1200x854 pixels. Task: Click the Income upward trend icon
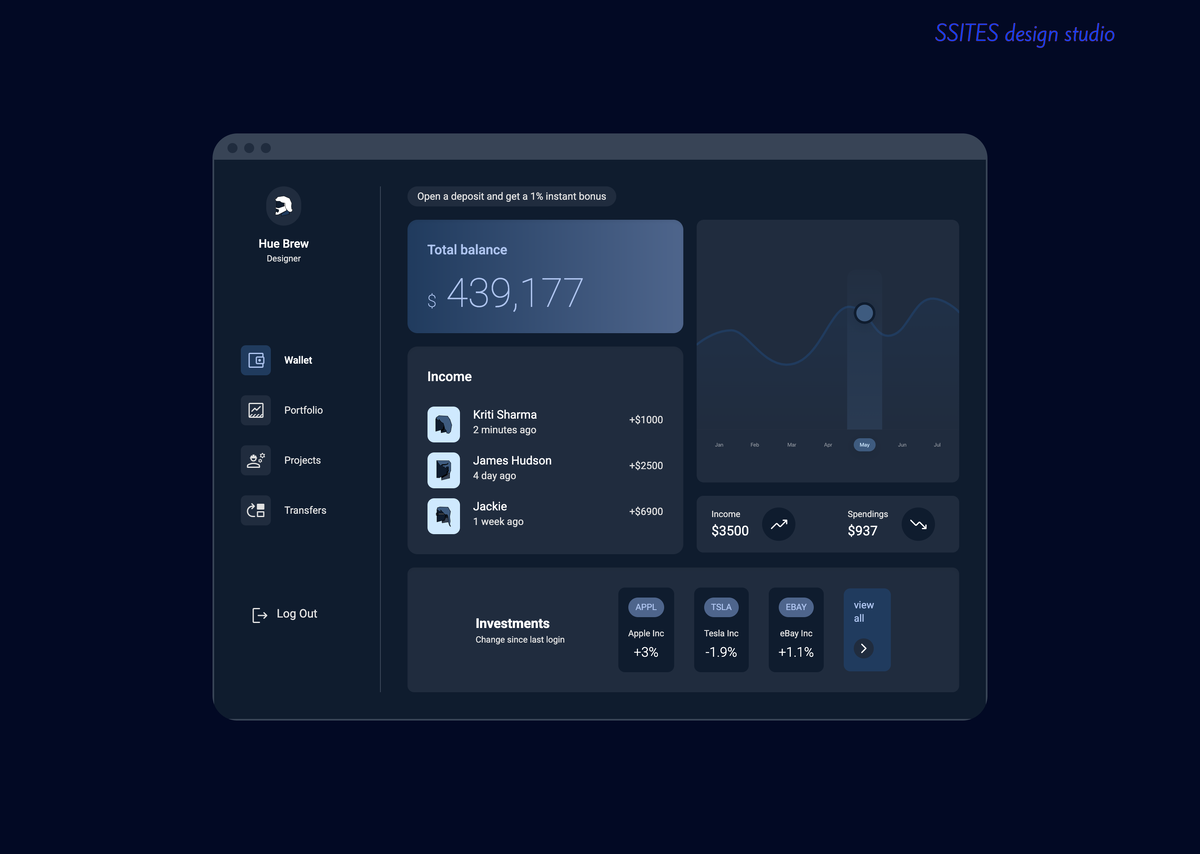point(779,524)
